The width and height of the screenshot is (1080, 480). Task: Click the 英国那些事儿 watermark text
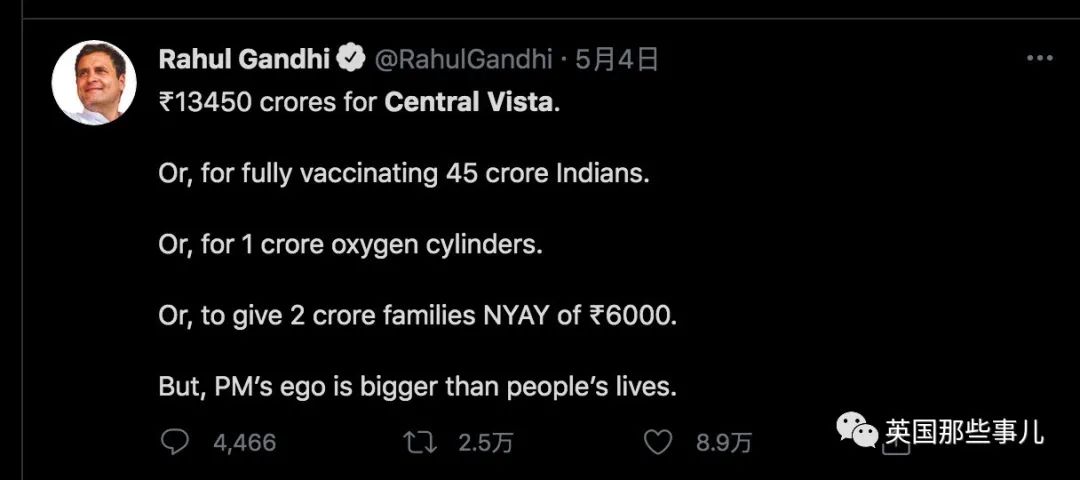[x=965, y=431]
